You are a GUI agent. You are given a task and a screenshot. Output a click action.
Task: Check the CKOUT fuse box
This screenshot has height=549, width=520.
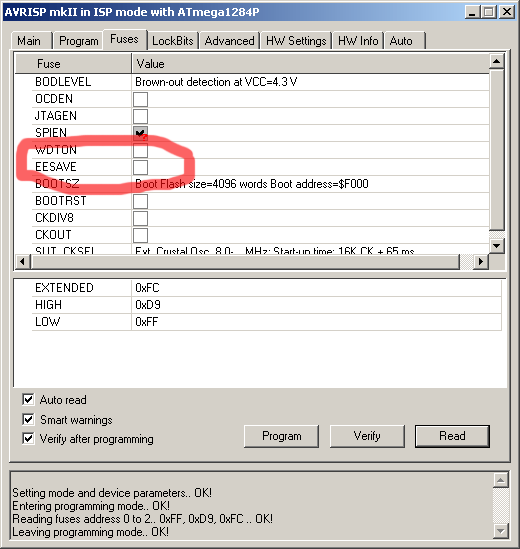(x=140, y=235)
